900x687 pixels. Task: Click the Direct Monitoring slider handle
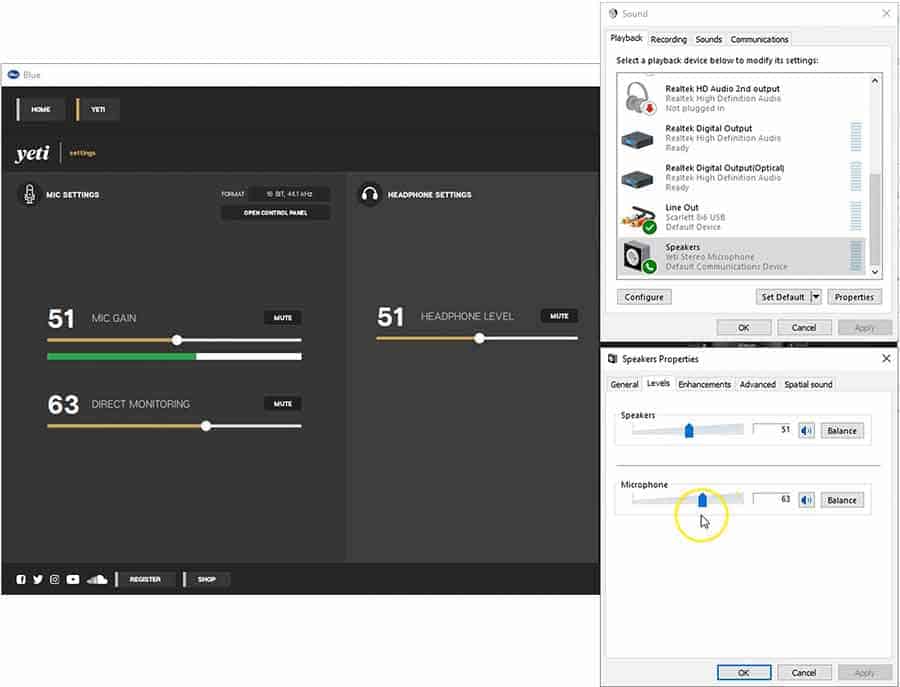[206, 426]
